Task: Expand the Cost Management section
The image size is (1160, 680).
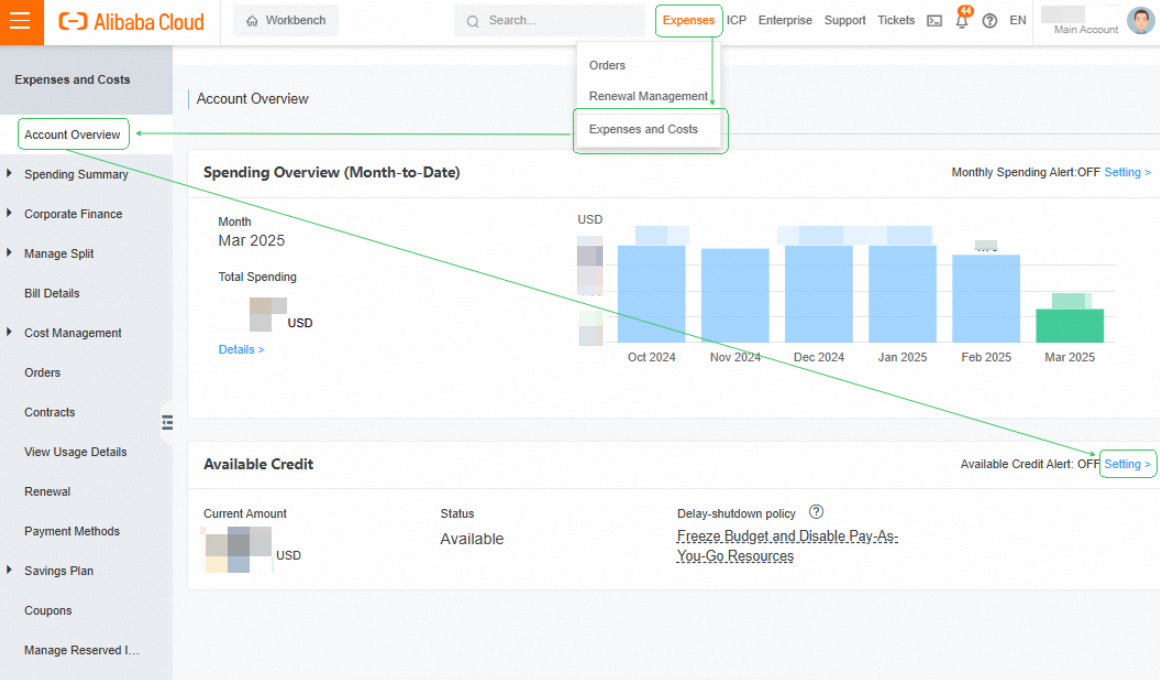Action: (9, 332)
